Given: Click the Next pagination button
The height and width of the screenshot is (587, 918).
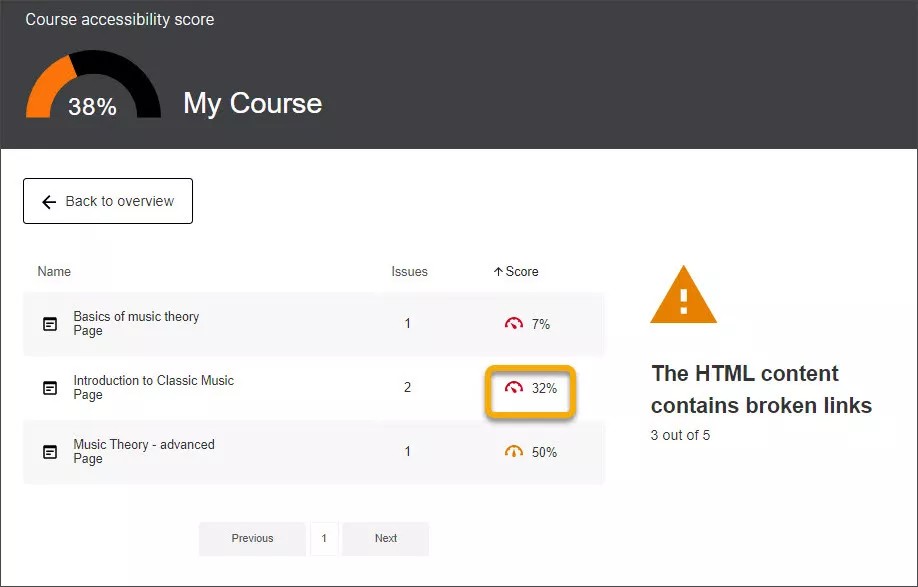Looking at the screenshot, I should [x=386, y=538].
